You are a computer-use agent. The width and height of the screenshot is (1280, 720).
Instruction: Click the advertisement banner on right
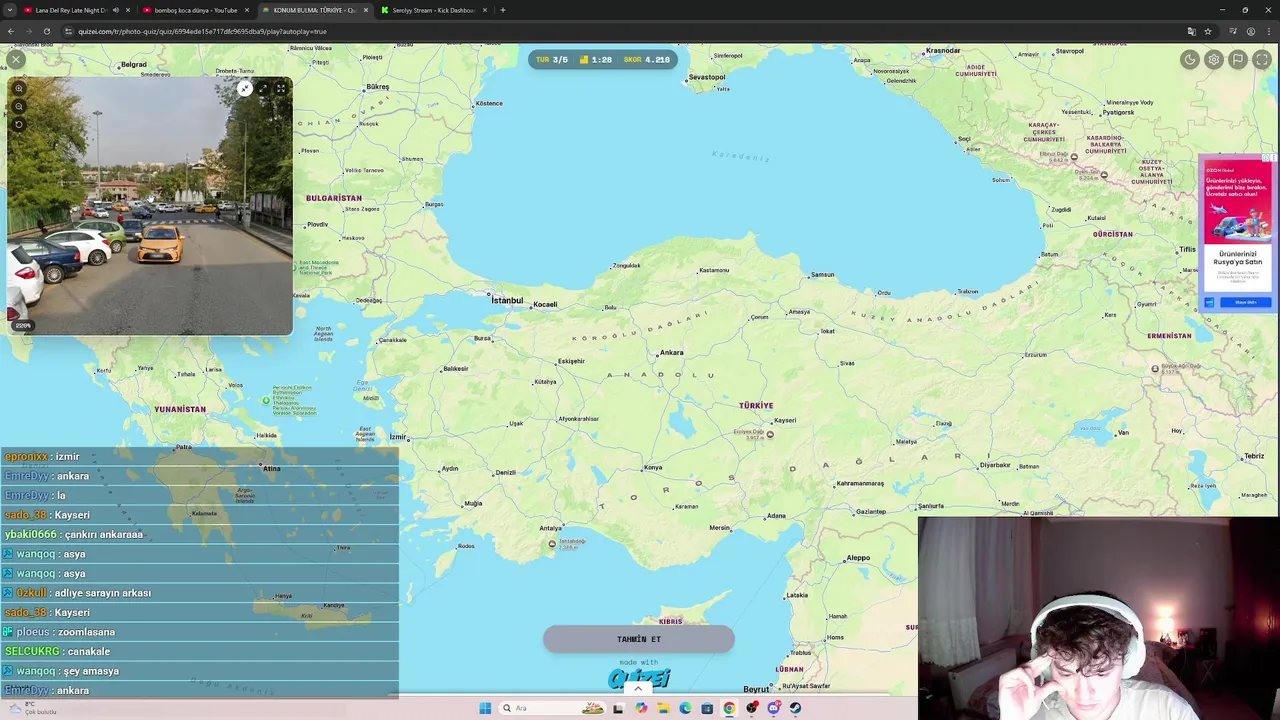1238,233
